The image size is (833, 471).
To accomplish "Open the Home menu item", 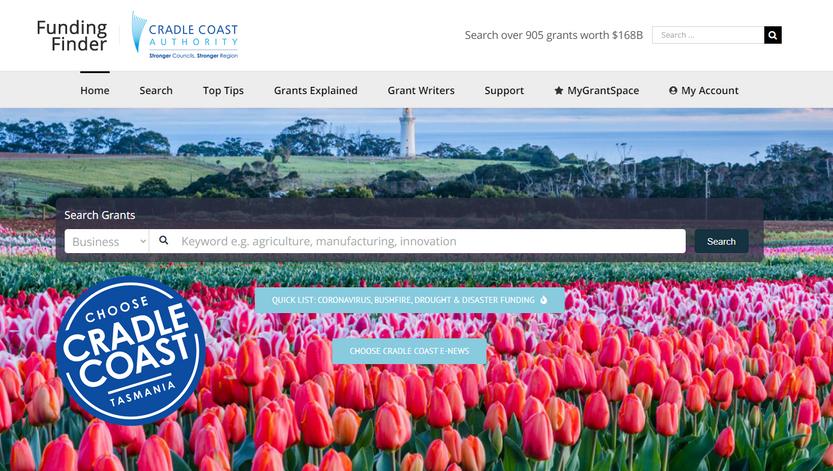I will pos(95,90).
